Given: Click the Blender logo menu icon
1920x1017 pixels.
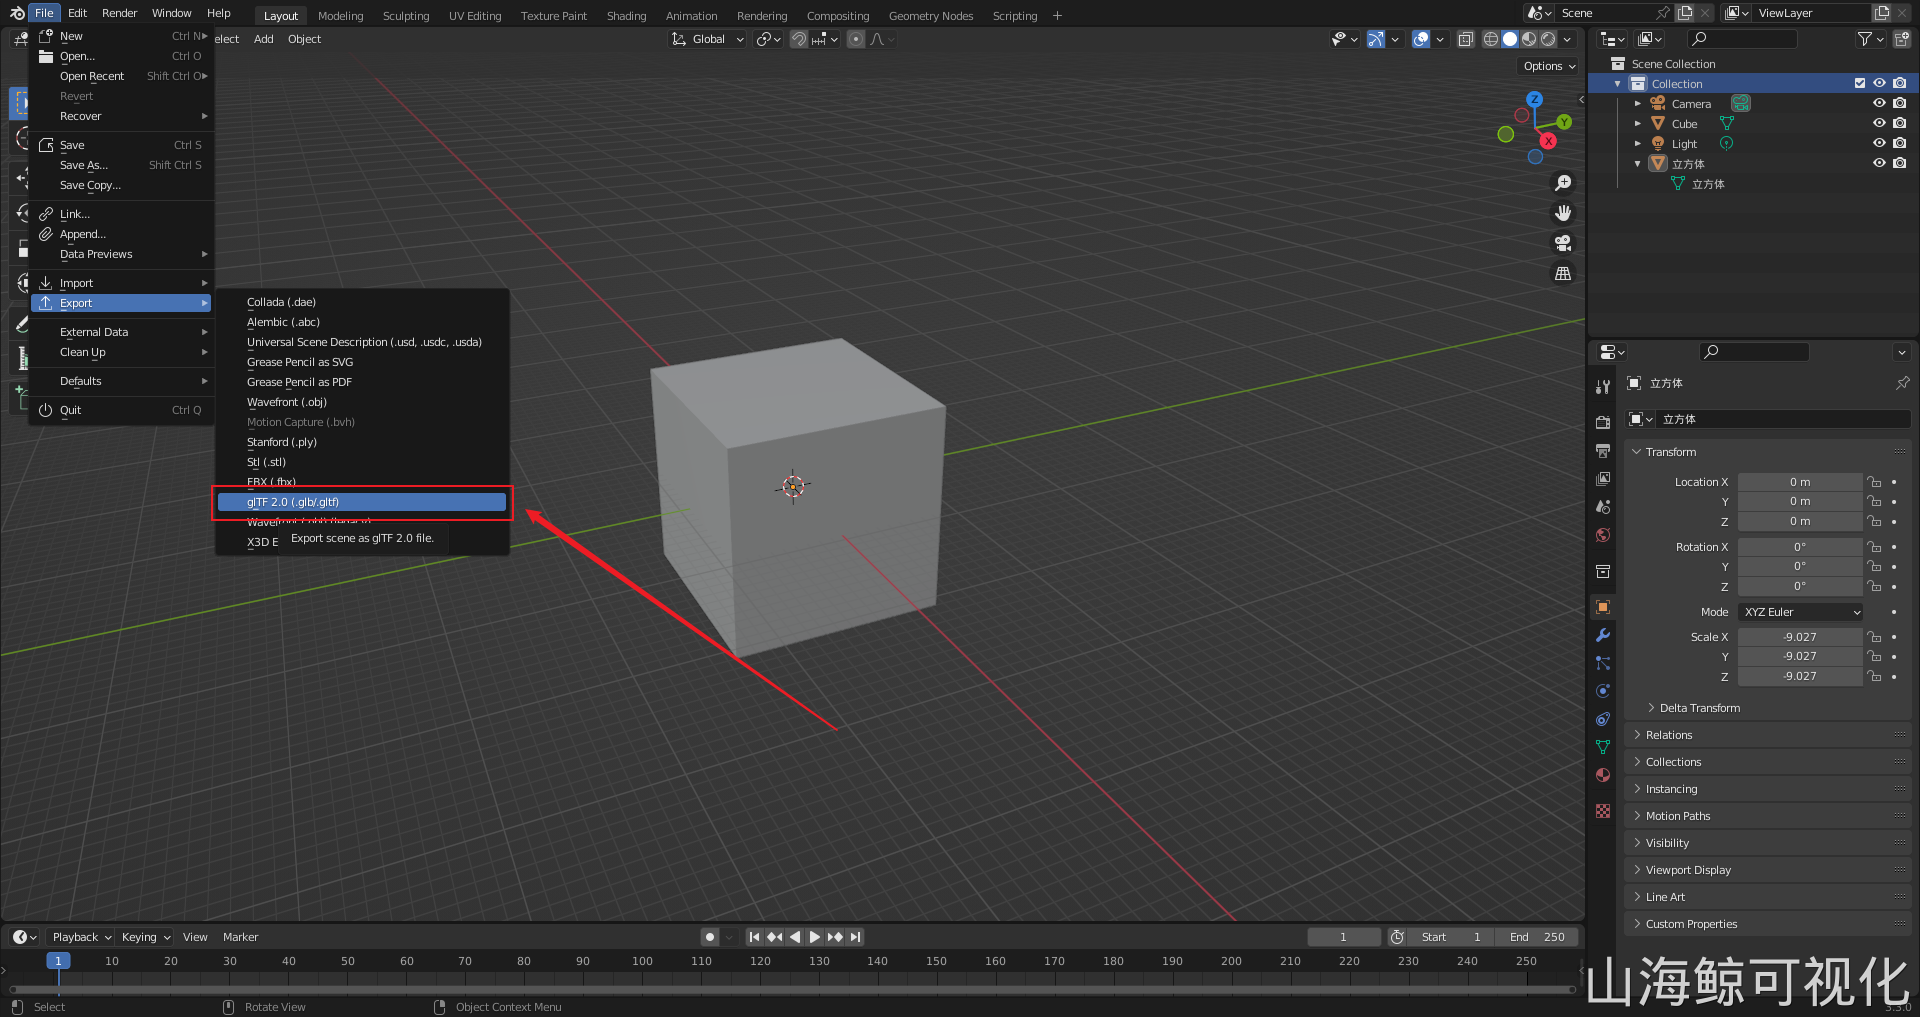Looking at the screenshot, I should [17, 13].
